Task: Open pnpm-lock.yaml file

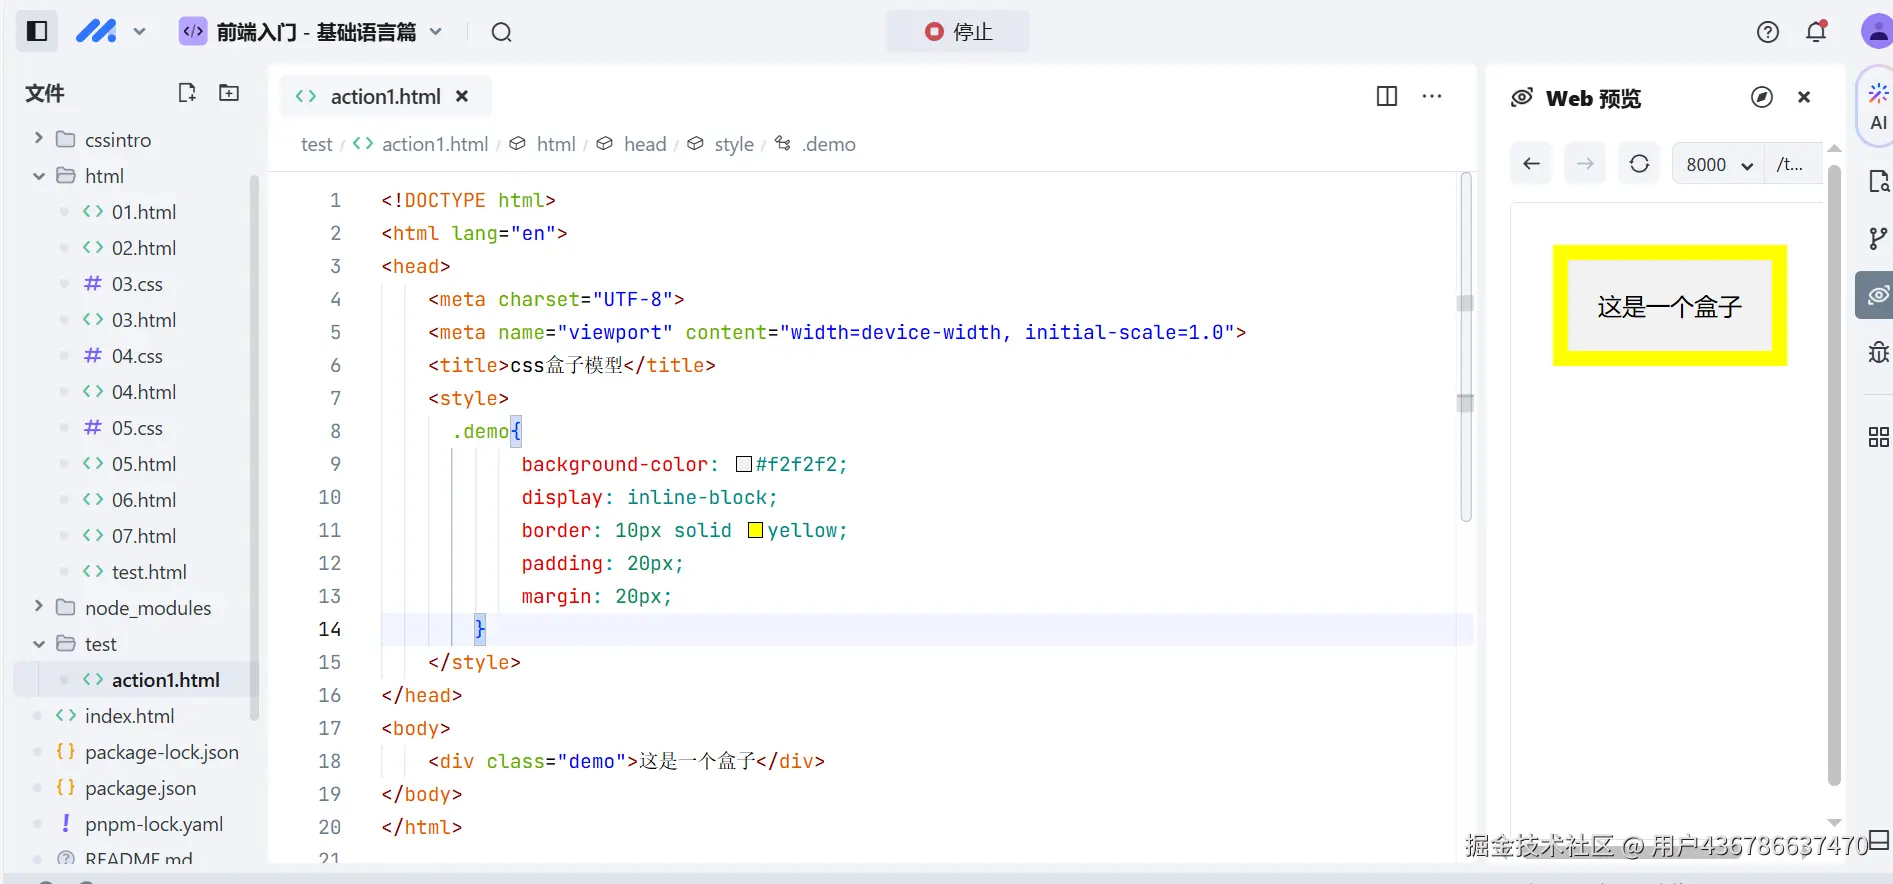Action: 153,824
